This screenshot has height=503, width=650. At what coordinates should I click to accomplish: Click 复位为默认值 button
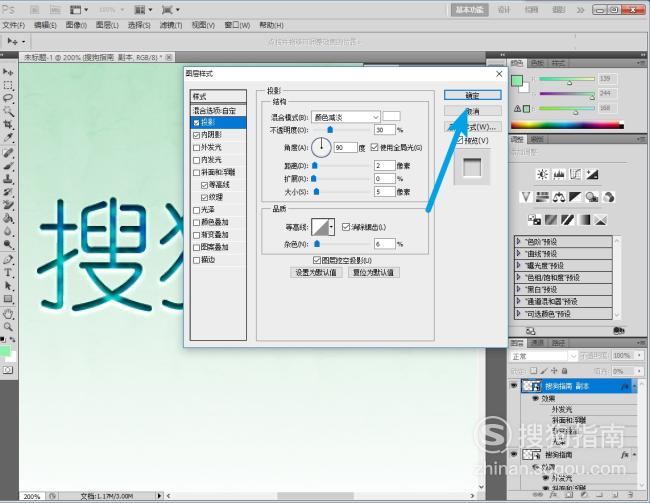[374, 272]
